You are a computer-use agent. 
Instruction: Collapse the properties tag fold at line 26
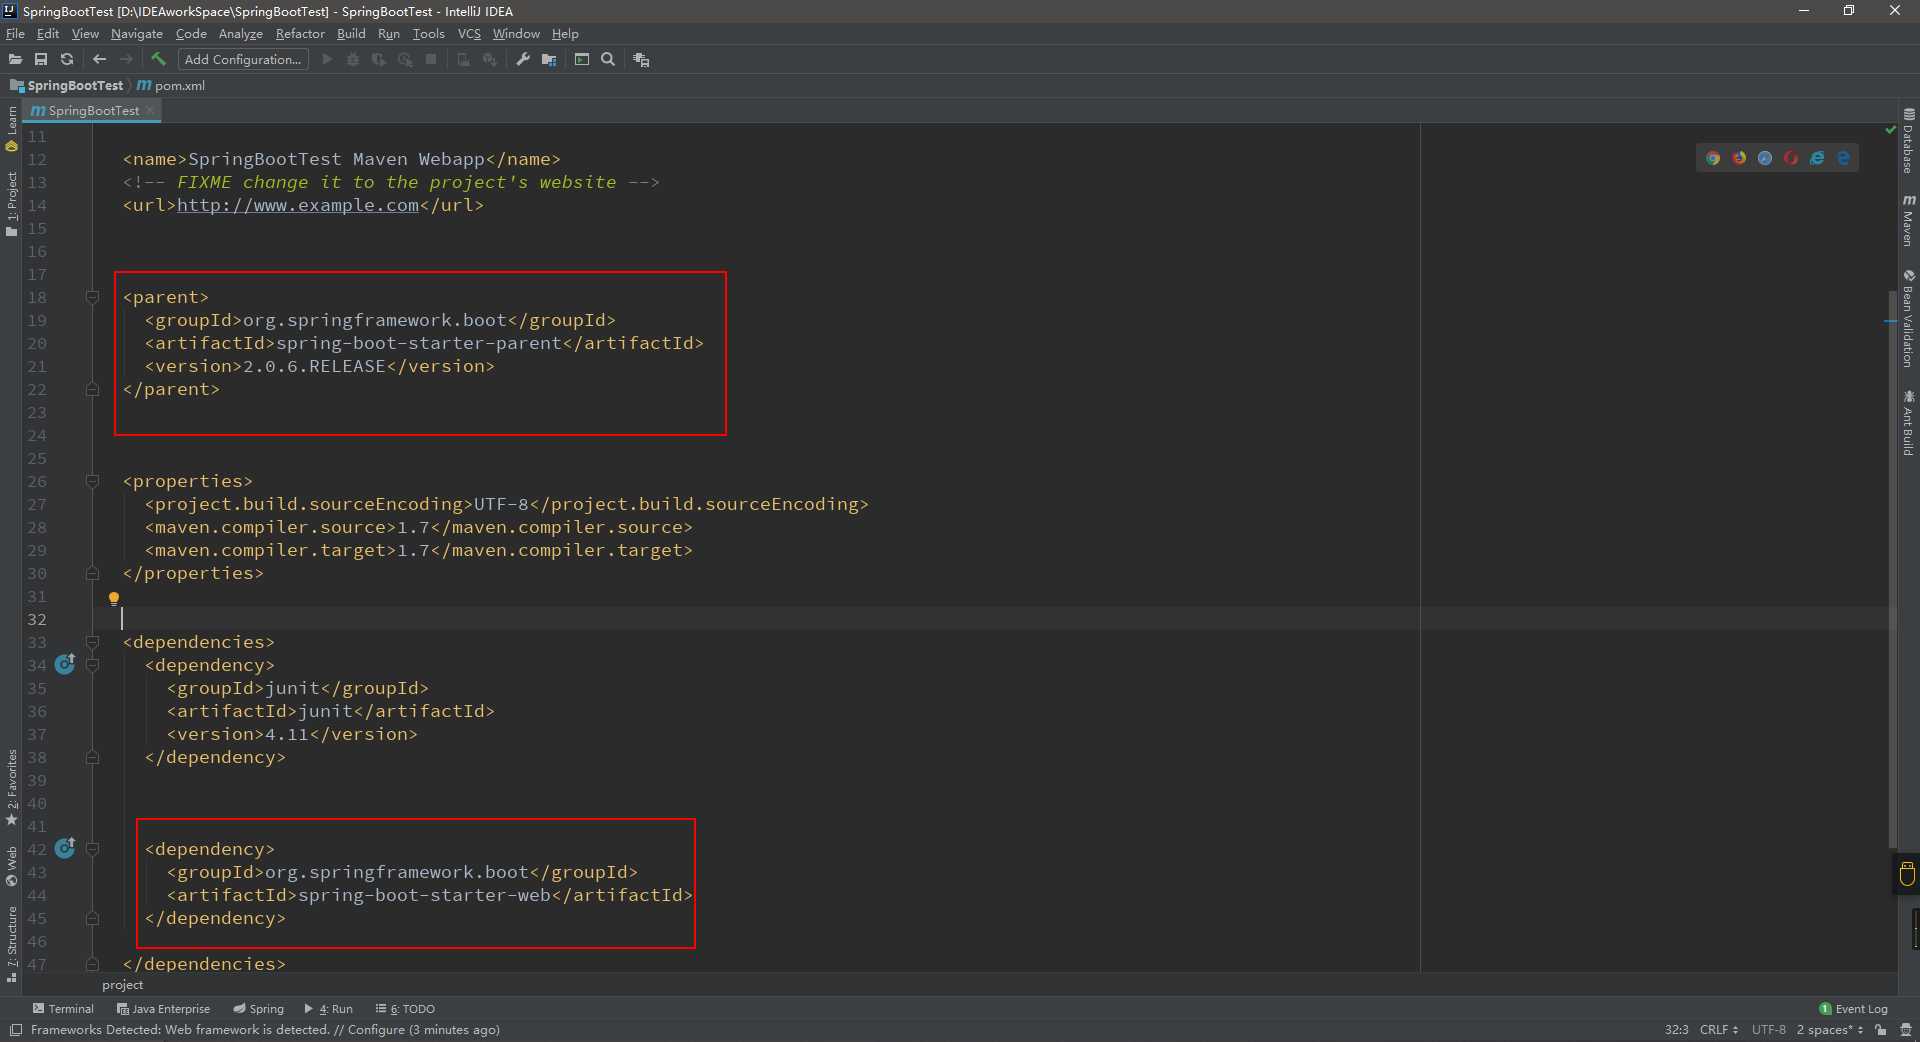[92, 481]
